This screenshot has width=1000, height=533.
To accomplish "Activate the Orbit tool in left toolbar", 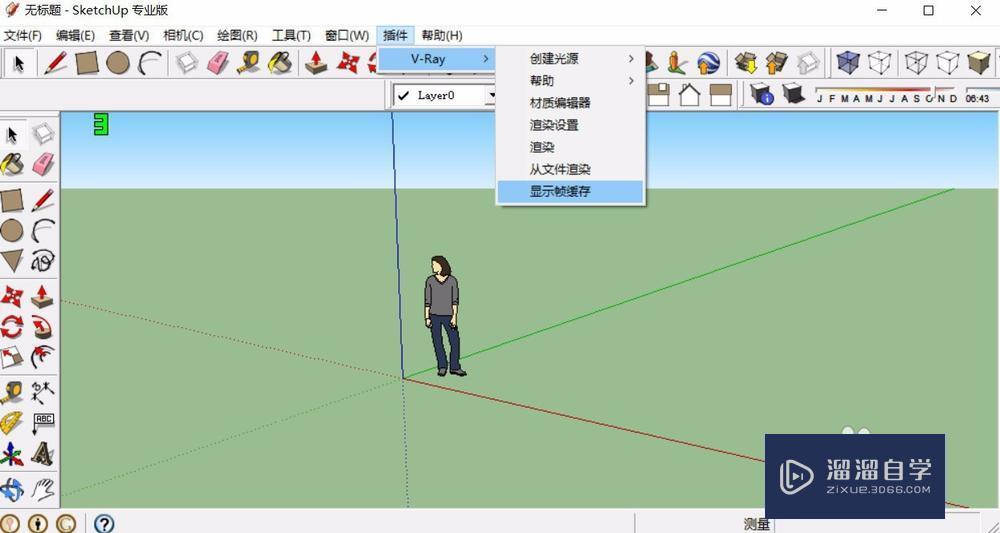I will [x=12, y=490].
